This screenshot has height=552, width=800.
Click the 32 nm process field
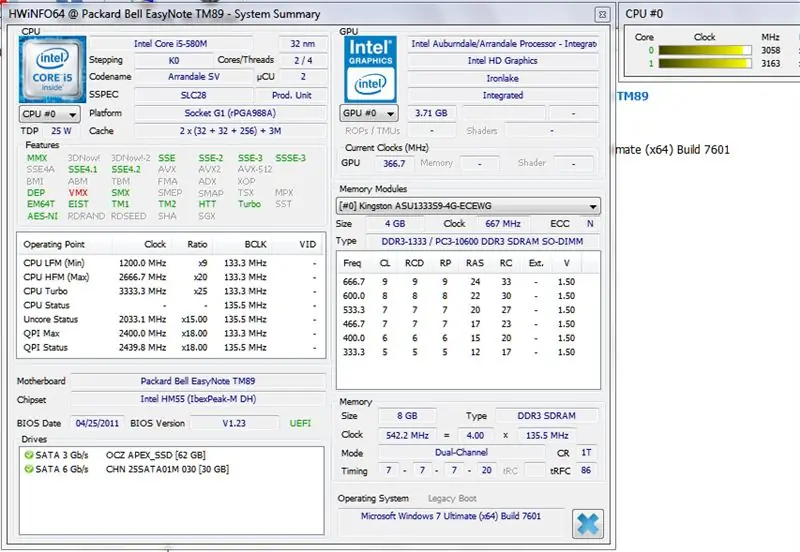[303, 44]
